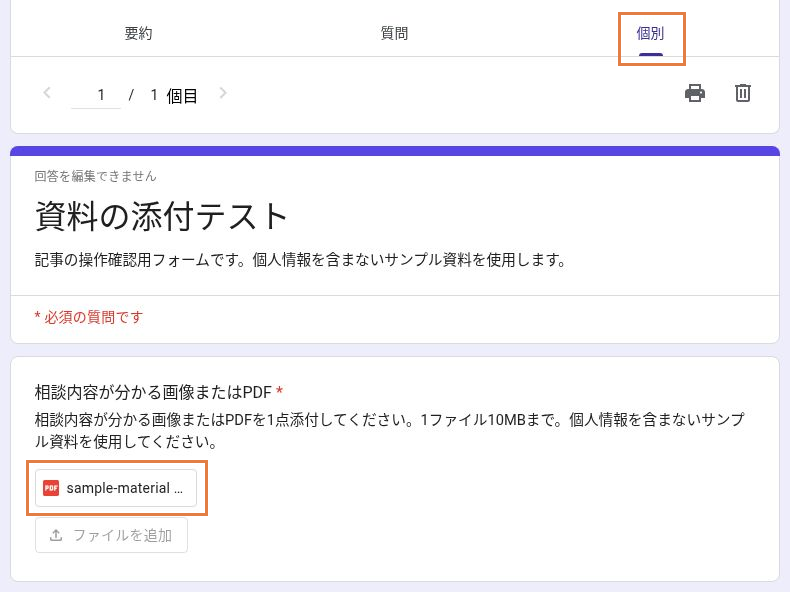Image resolution: width=790 pixels, height=592 pixels.
Task: Click the 資料の添付テスト form title
Action: [x=161, y=216]
